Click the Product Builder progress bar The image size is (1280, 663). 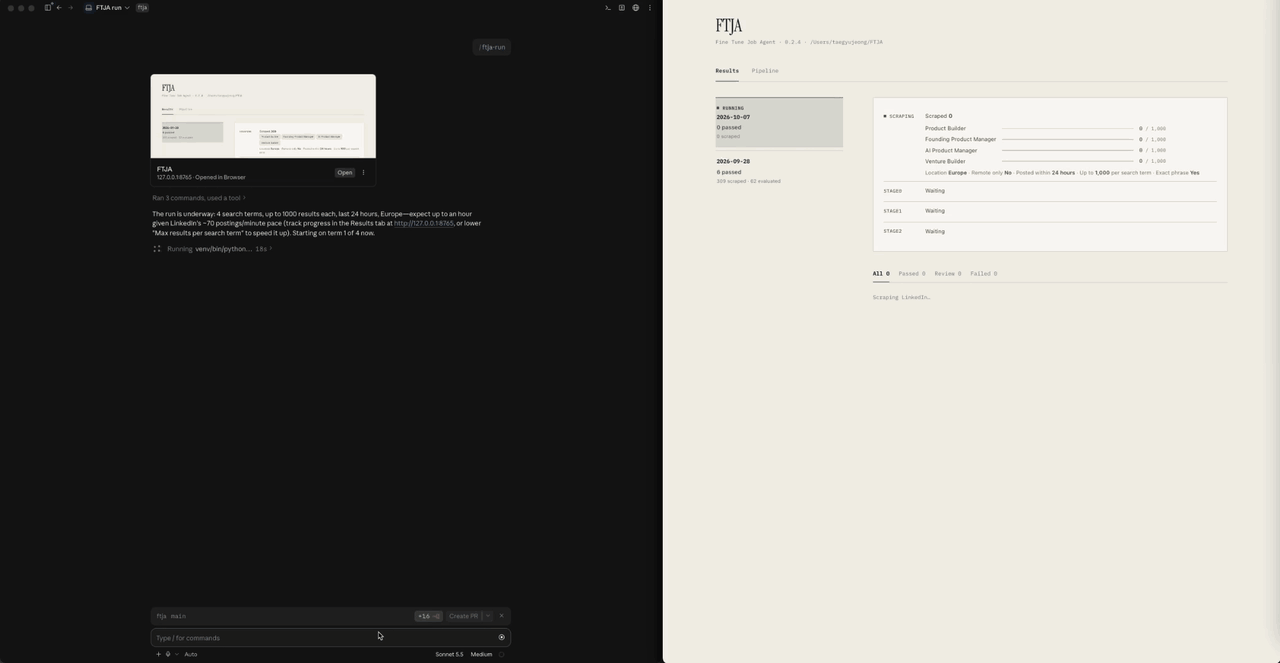(x=1068, y=128)
